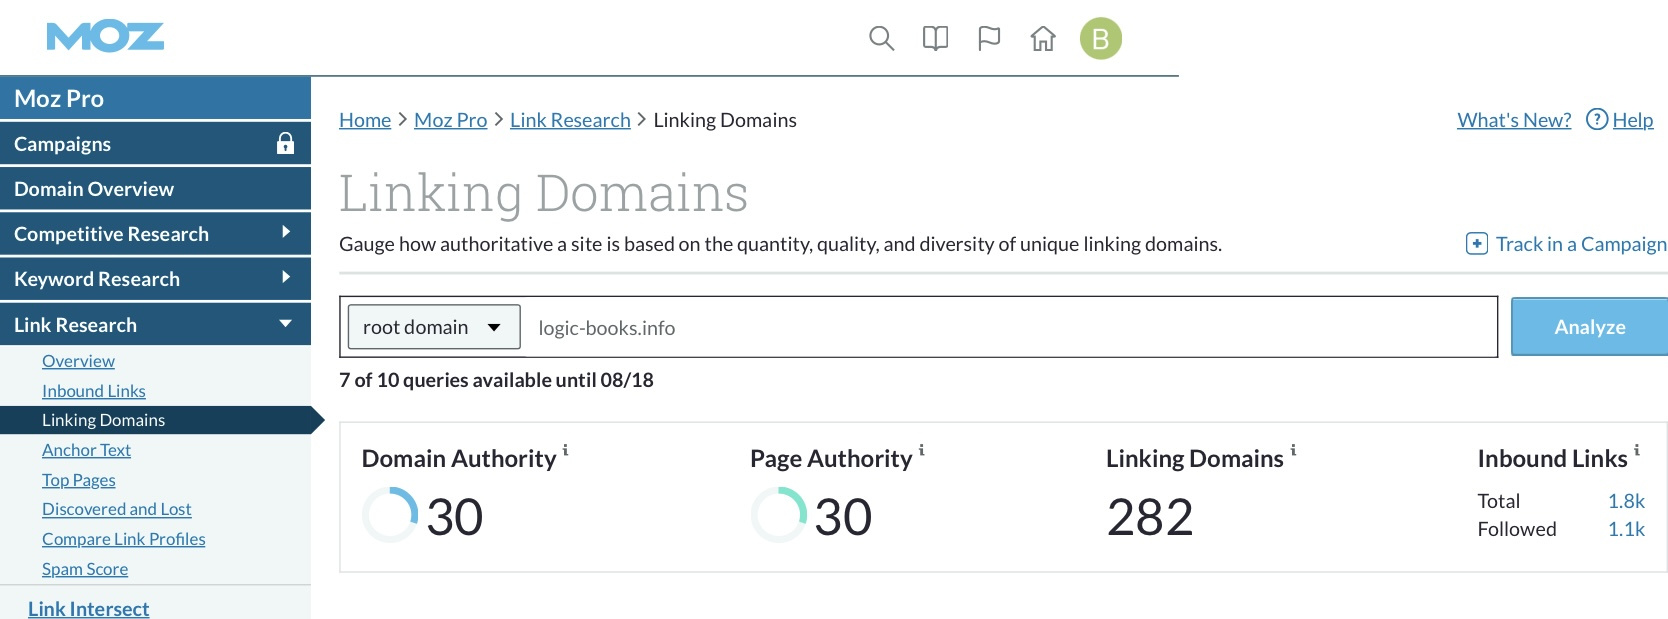
Task: Open Inbound Links in the sidebar
Action: (x=94, y=391)
